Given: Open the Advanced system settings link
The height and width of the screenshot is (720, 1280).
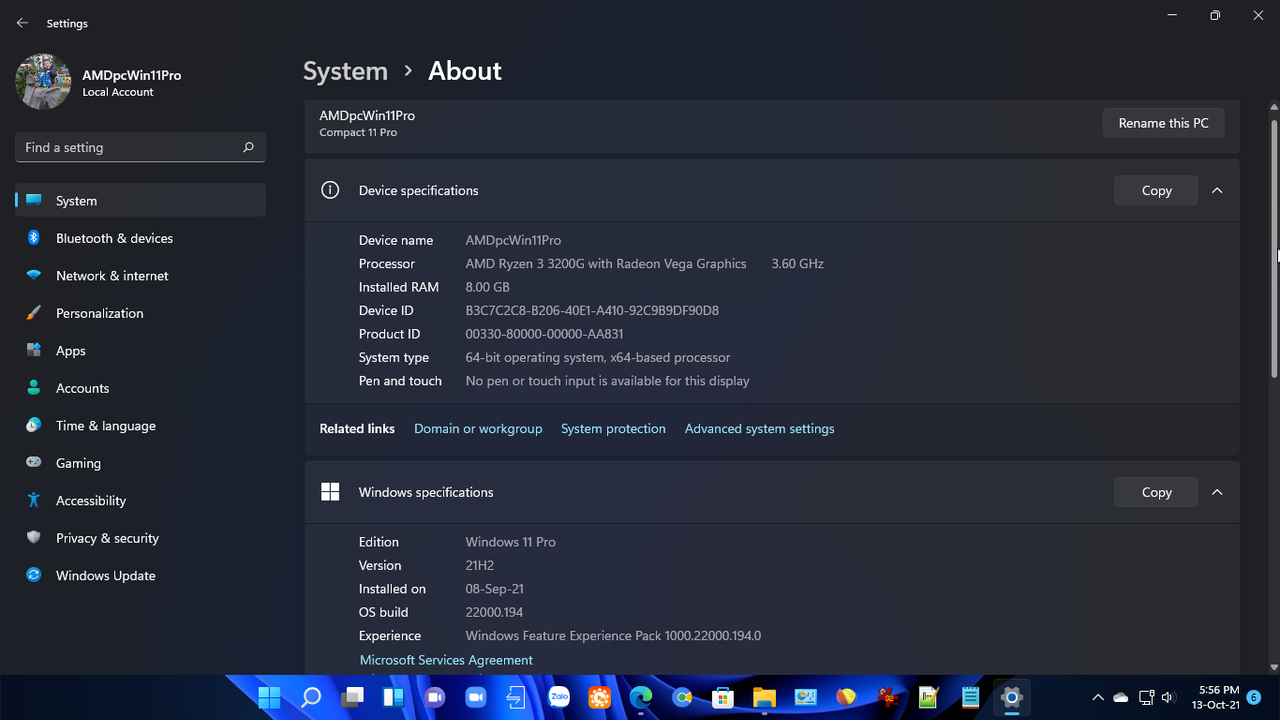Looking at the screenshot, I should [x=759, y=428].
